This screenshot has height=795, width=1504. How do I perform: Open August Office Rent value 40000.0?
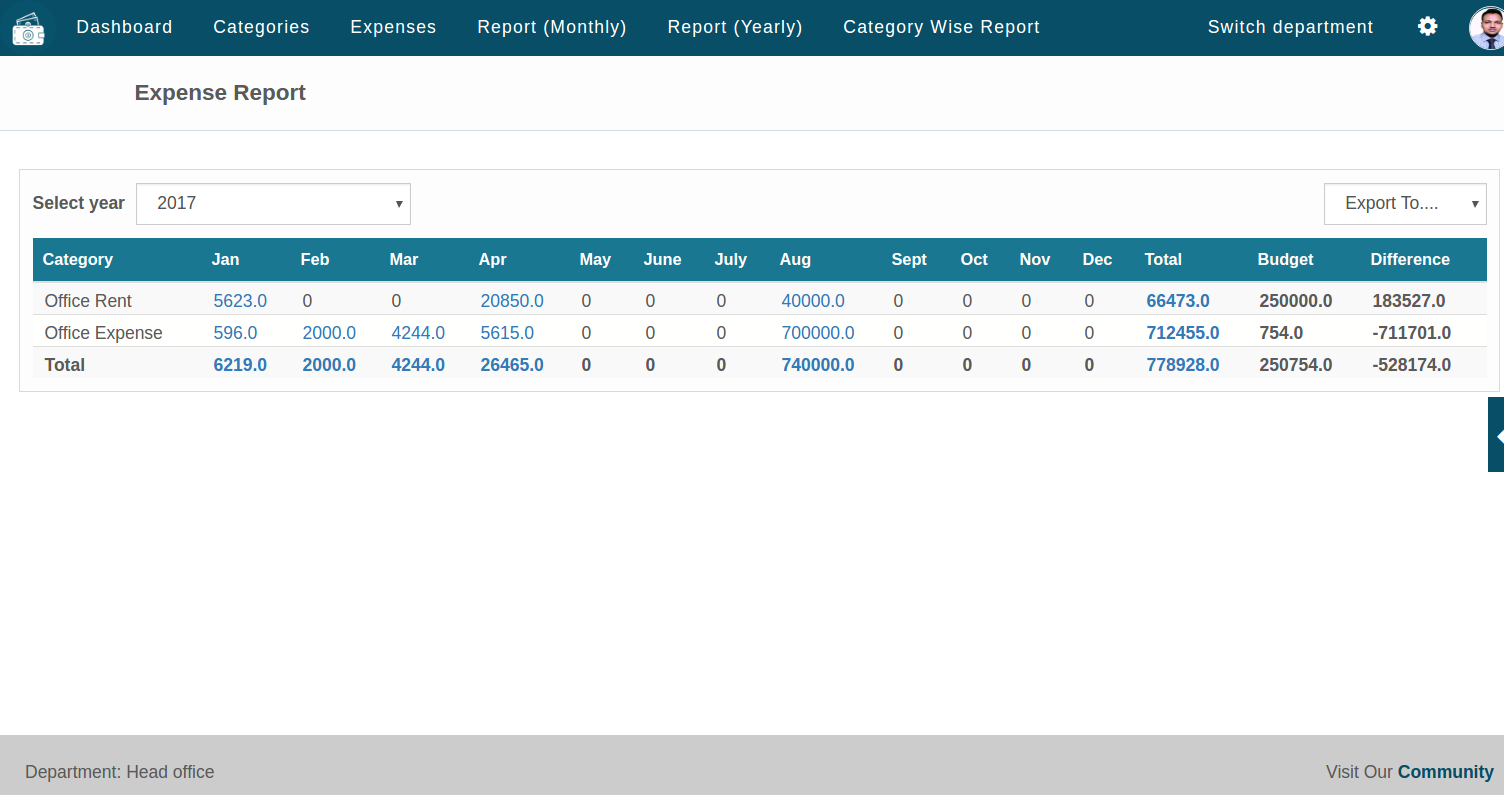(x=813, y=300)
